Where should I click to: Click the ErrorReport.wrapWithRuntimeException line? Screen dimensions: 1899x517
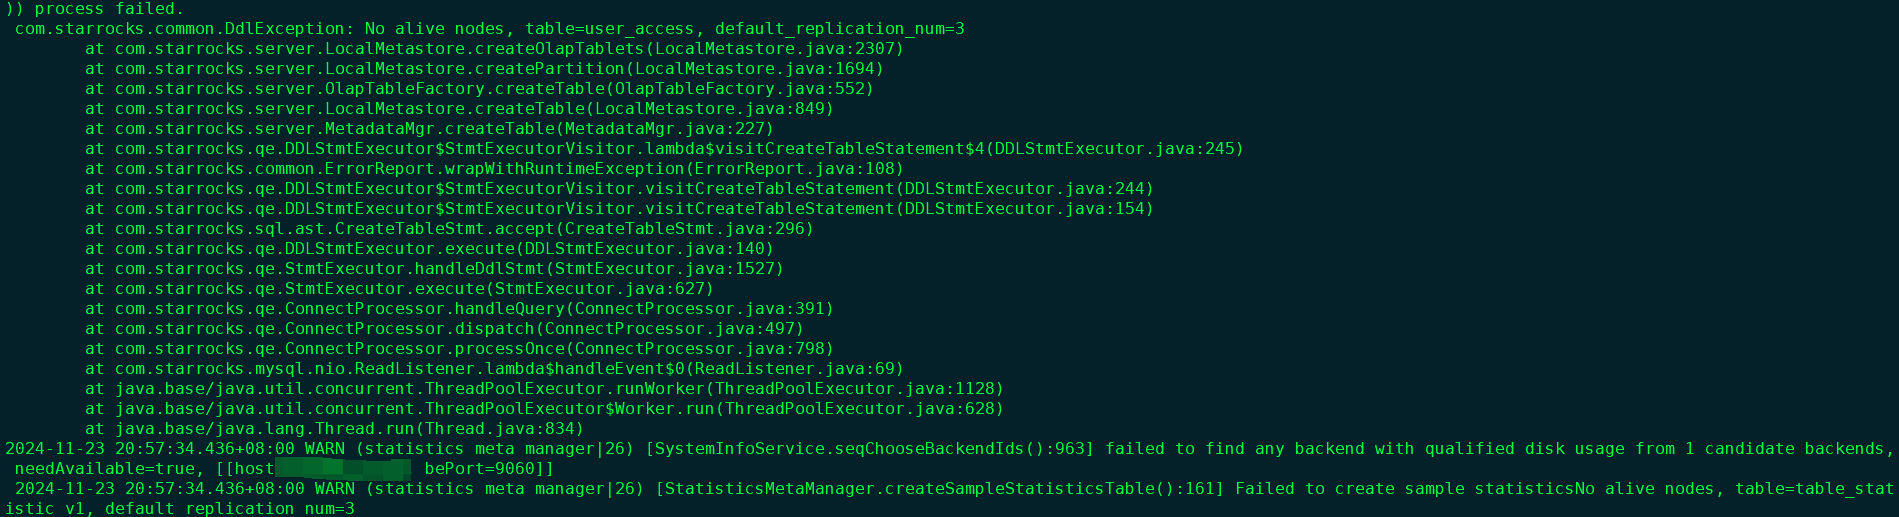(494, 169)
